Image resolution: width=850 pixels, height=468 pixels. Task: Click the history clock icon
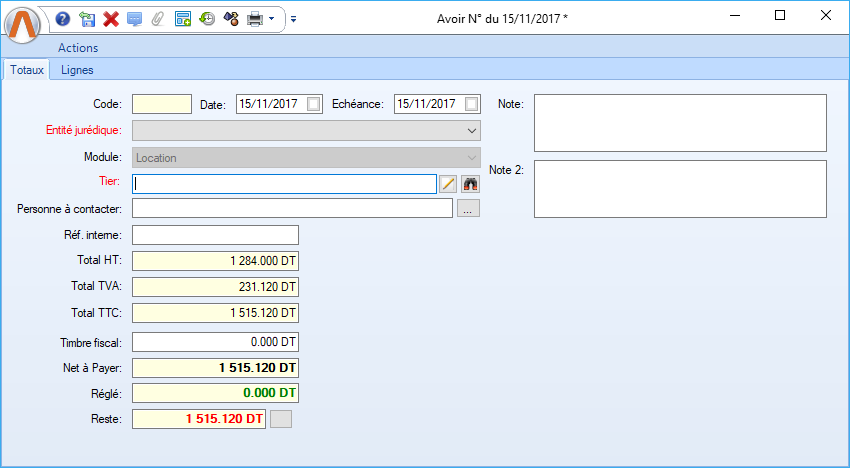(207, 18)
